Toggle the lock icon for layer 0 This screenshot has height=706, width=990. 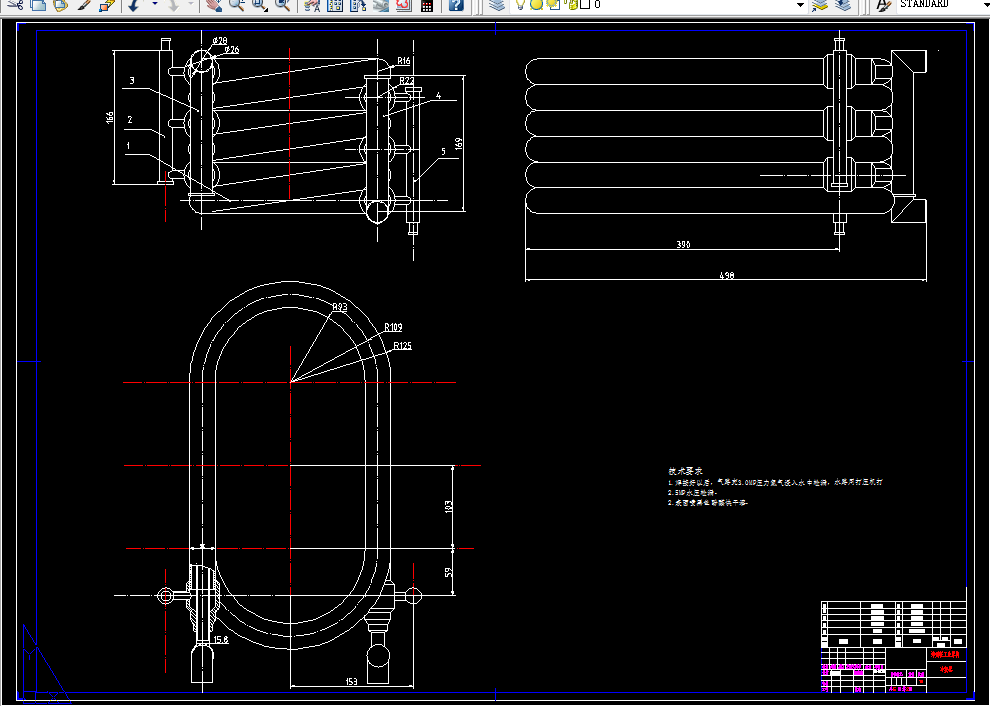(573, 5)
